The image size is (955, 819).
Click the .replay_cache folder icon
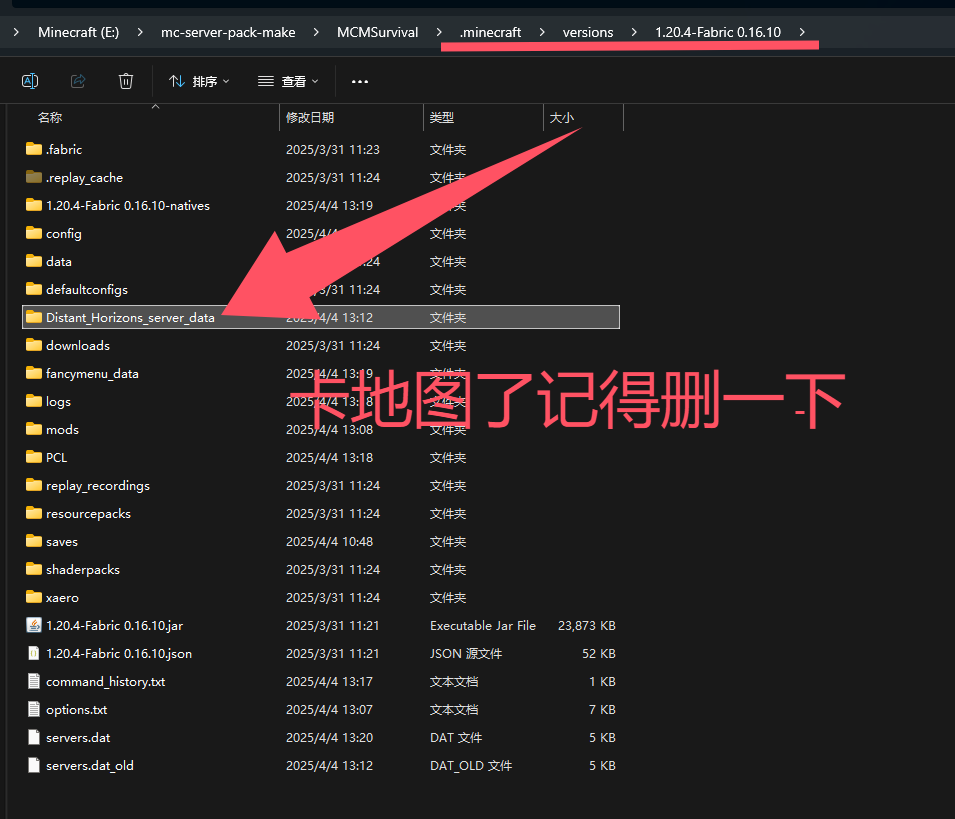click(x=34, y=177)
